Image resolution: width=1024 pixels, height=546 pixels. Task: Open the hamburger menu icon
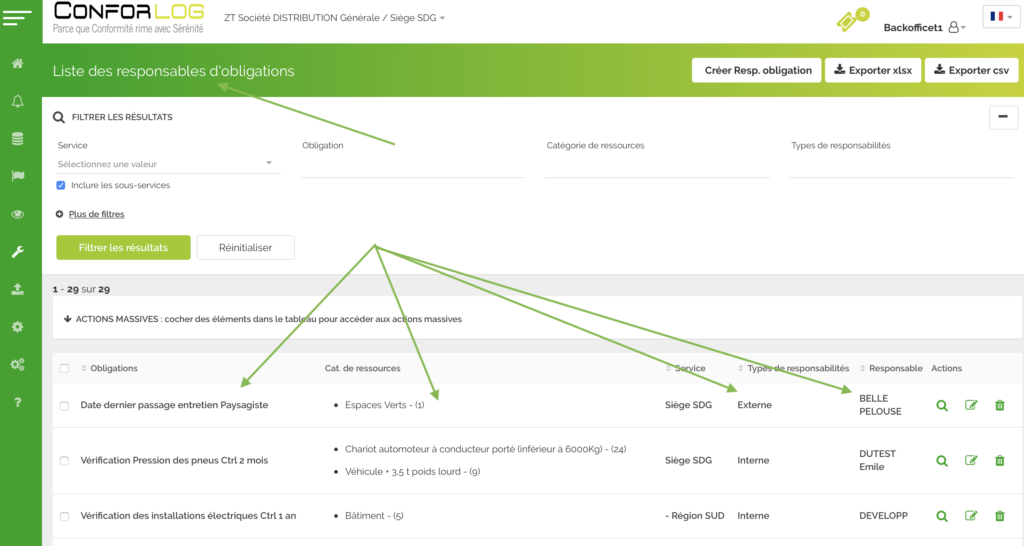click(x=18, y=17)
